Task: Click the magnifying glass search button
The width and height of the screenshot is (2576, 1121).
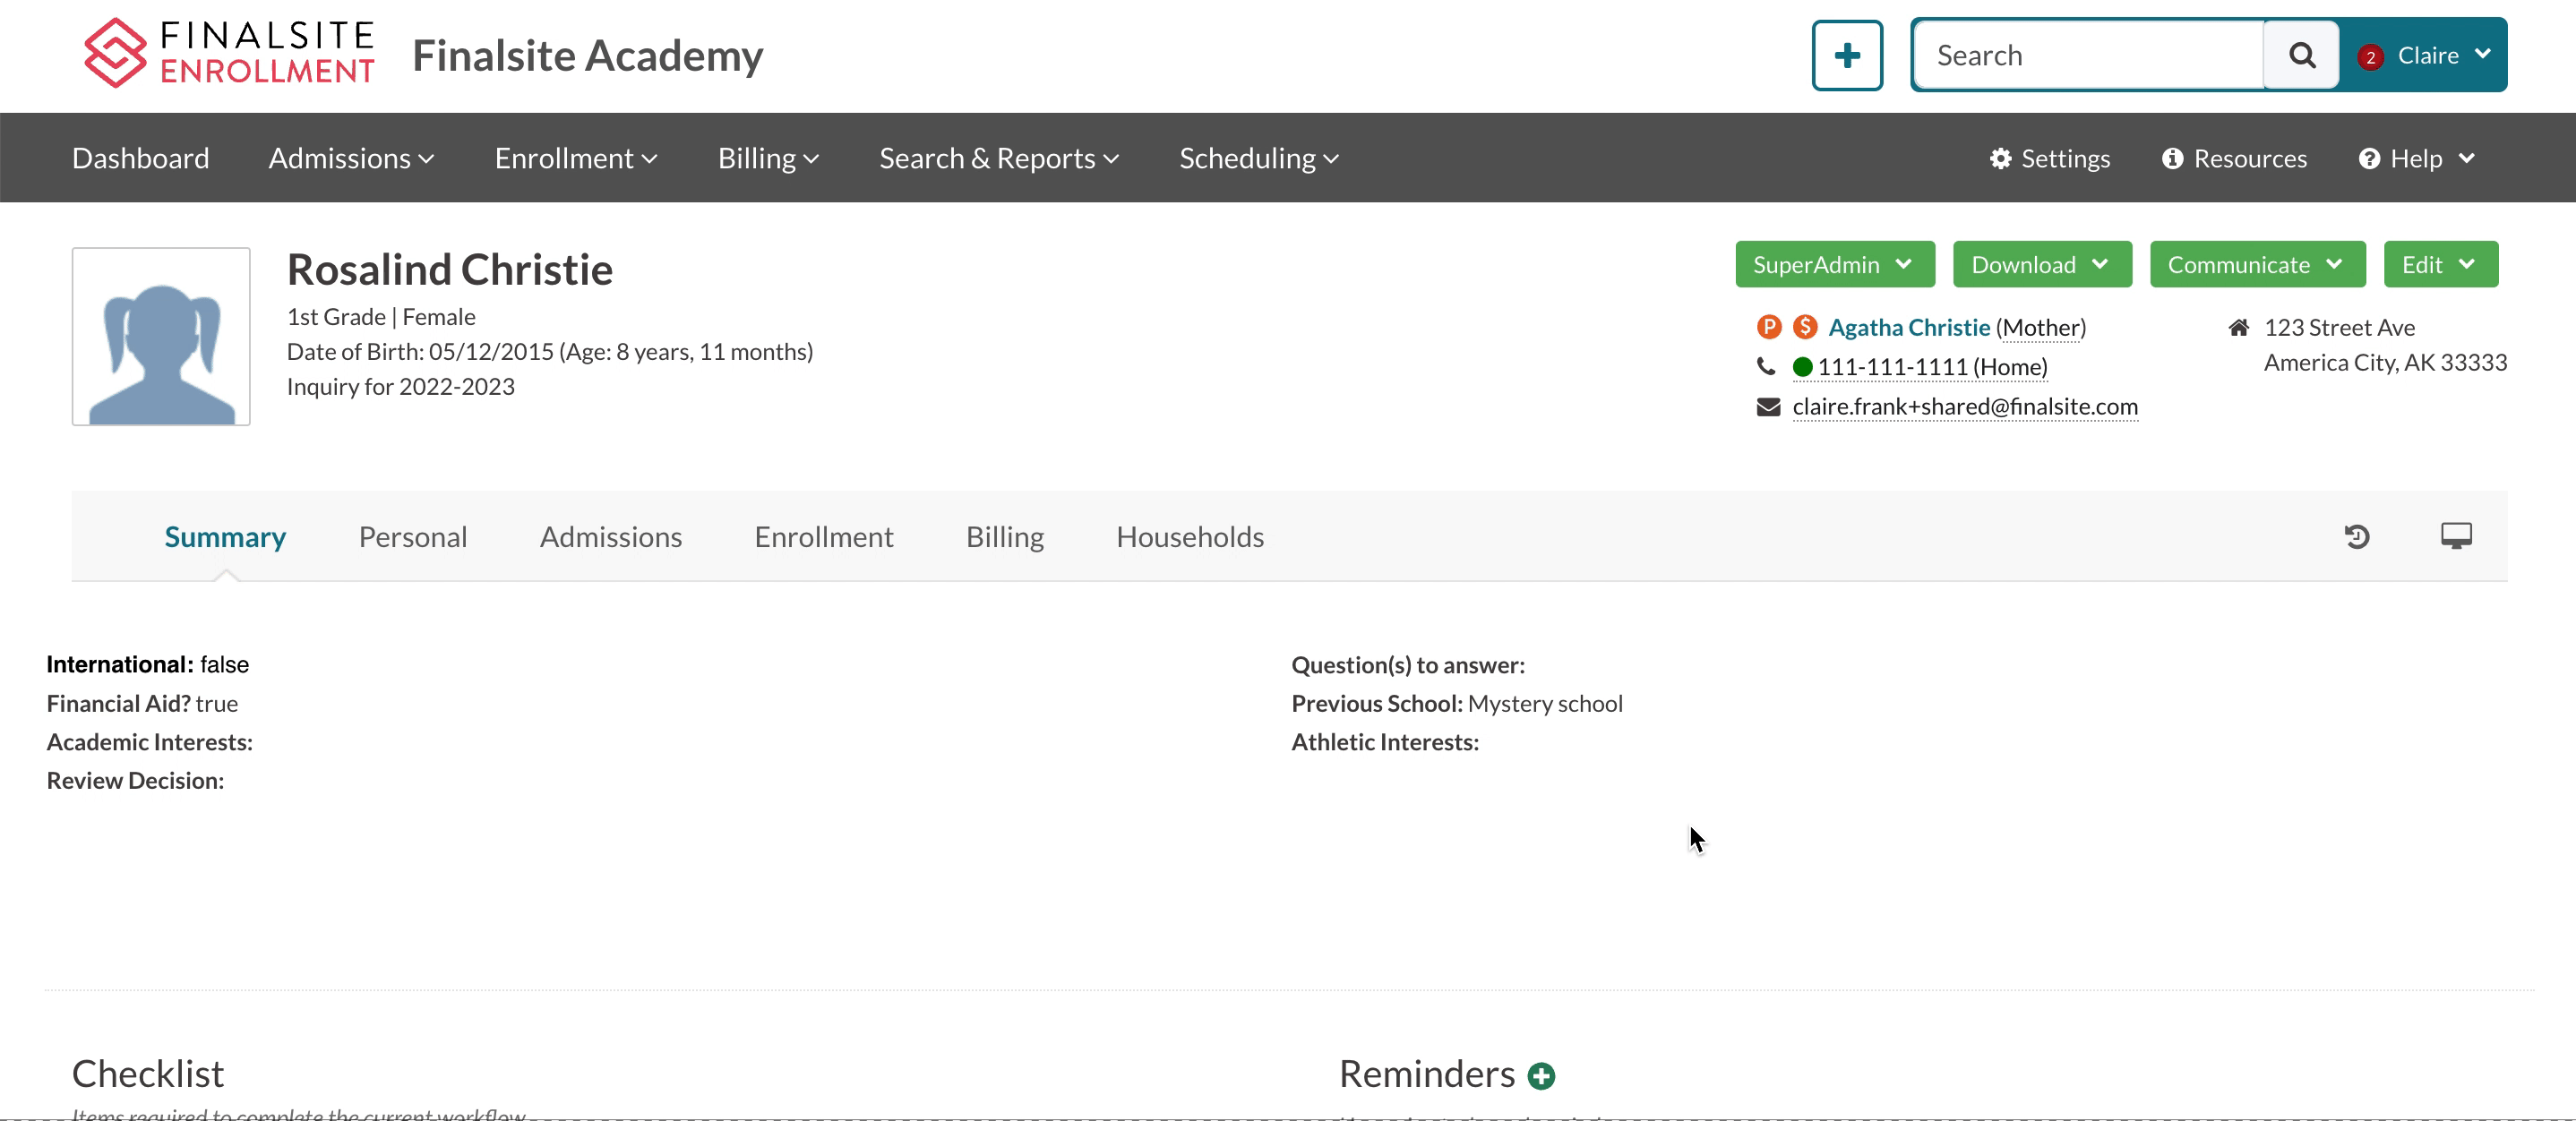Action: coord(2301,55)
